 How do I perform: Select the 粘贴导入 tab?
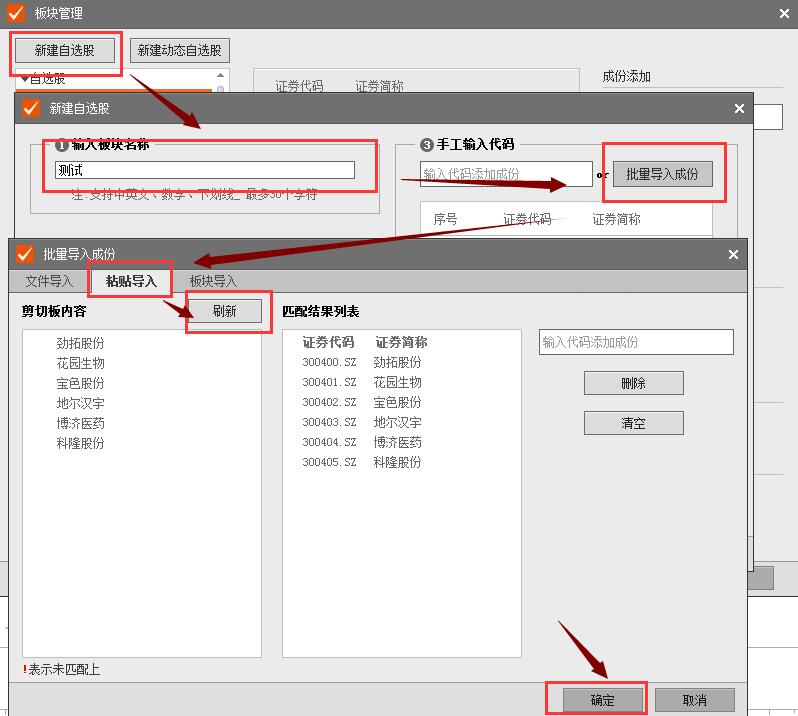131,281
